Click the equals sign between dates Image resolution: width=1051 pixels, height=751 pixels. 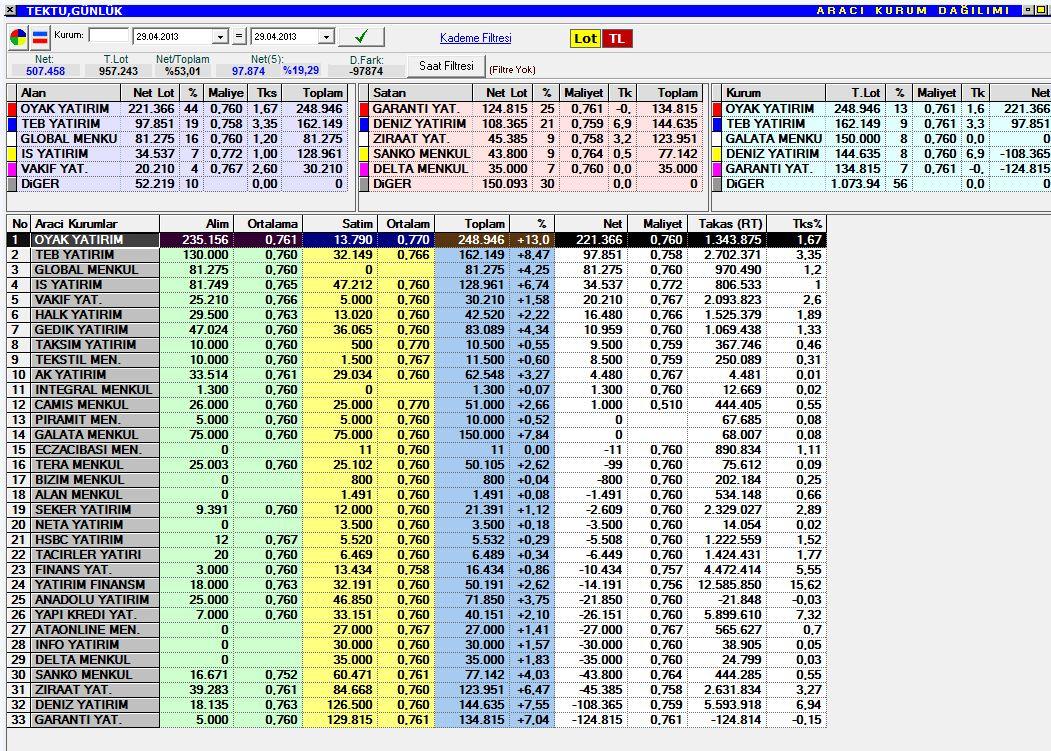[239, 36]
